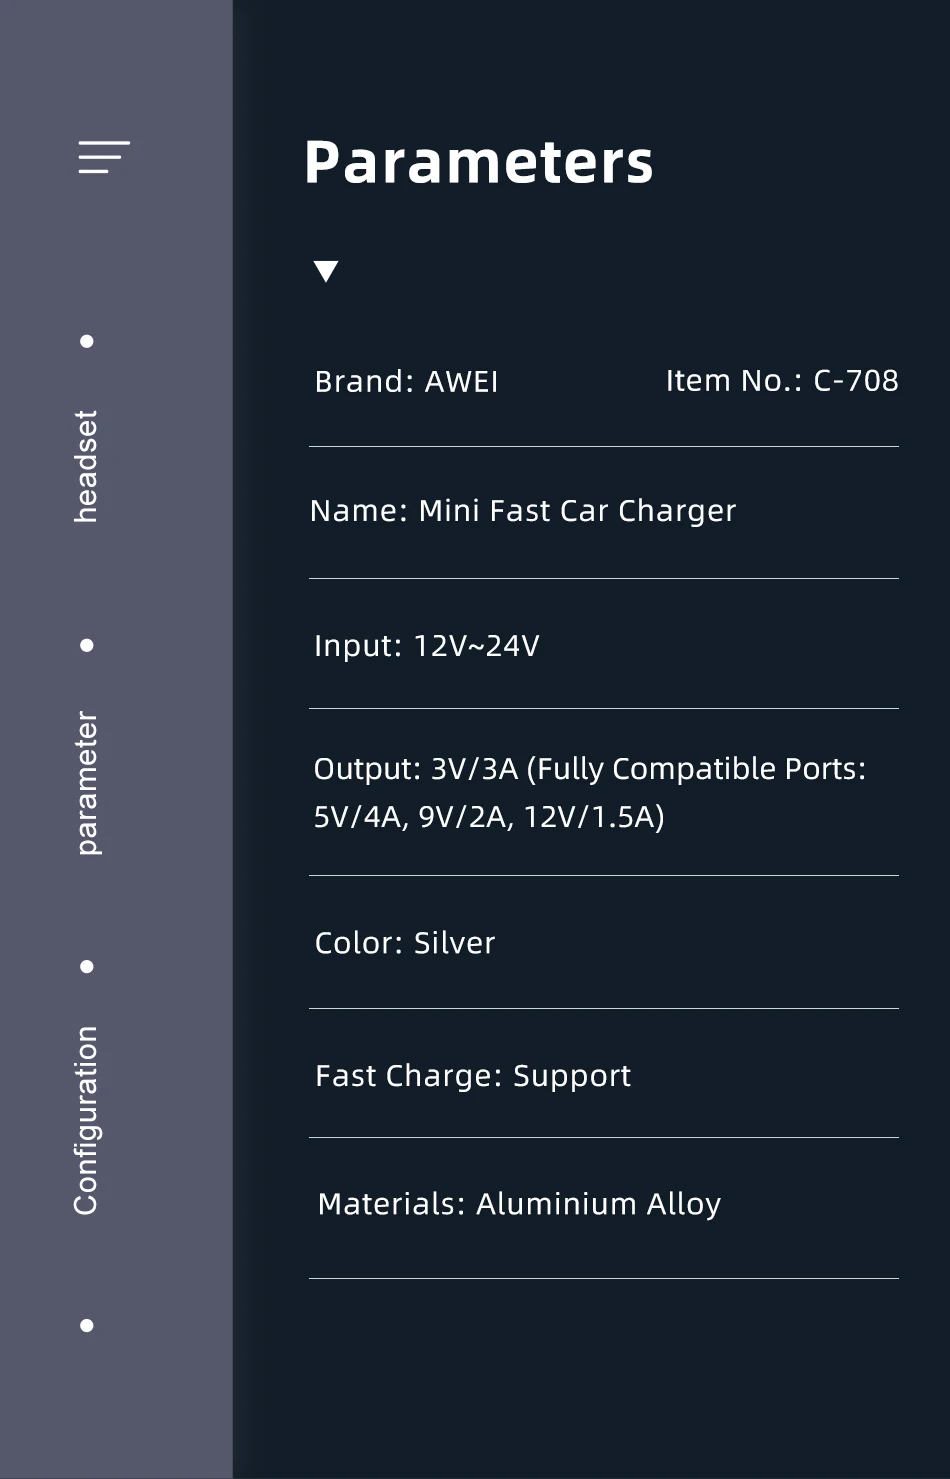The height and width of the screenshot is (1479, 950).
Task: Click the dot above Configuration label
Action: 87,966
